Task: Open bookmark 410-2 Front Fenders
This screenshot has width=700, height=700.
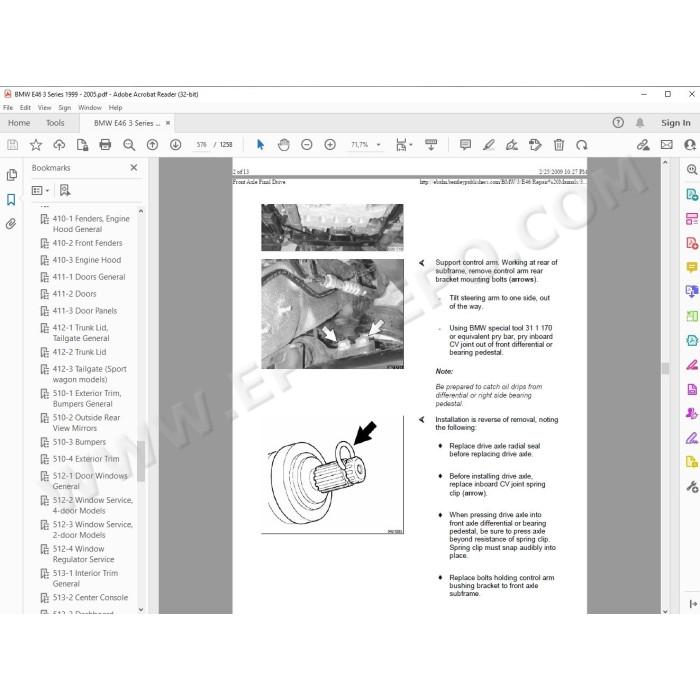Action: click(x=88, y=243)
